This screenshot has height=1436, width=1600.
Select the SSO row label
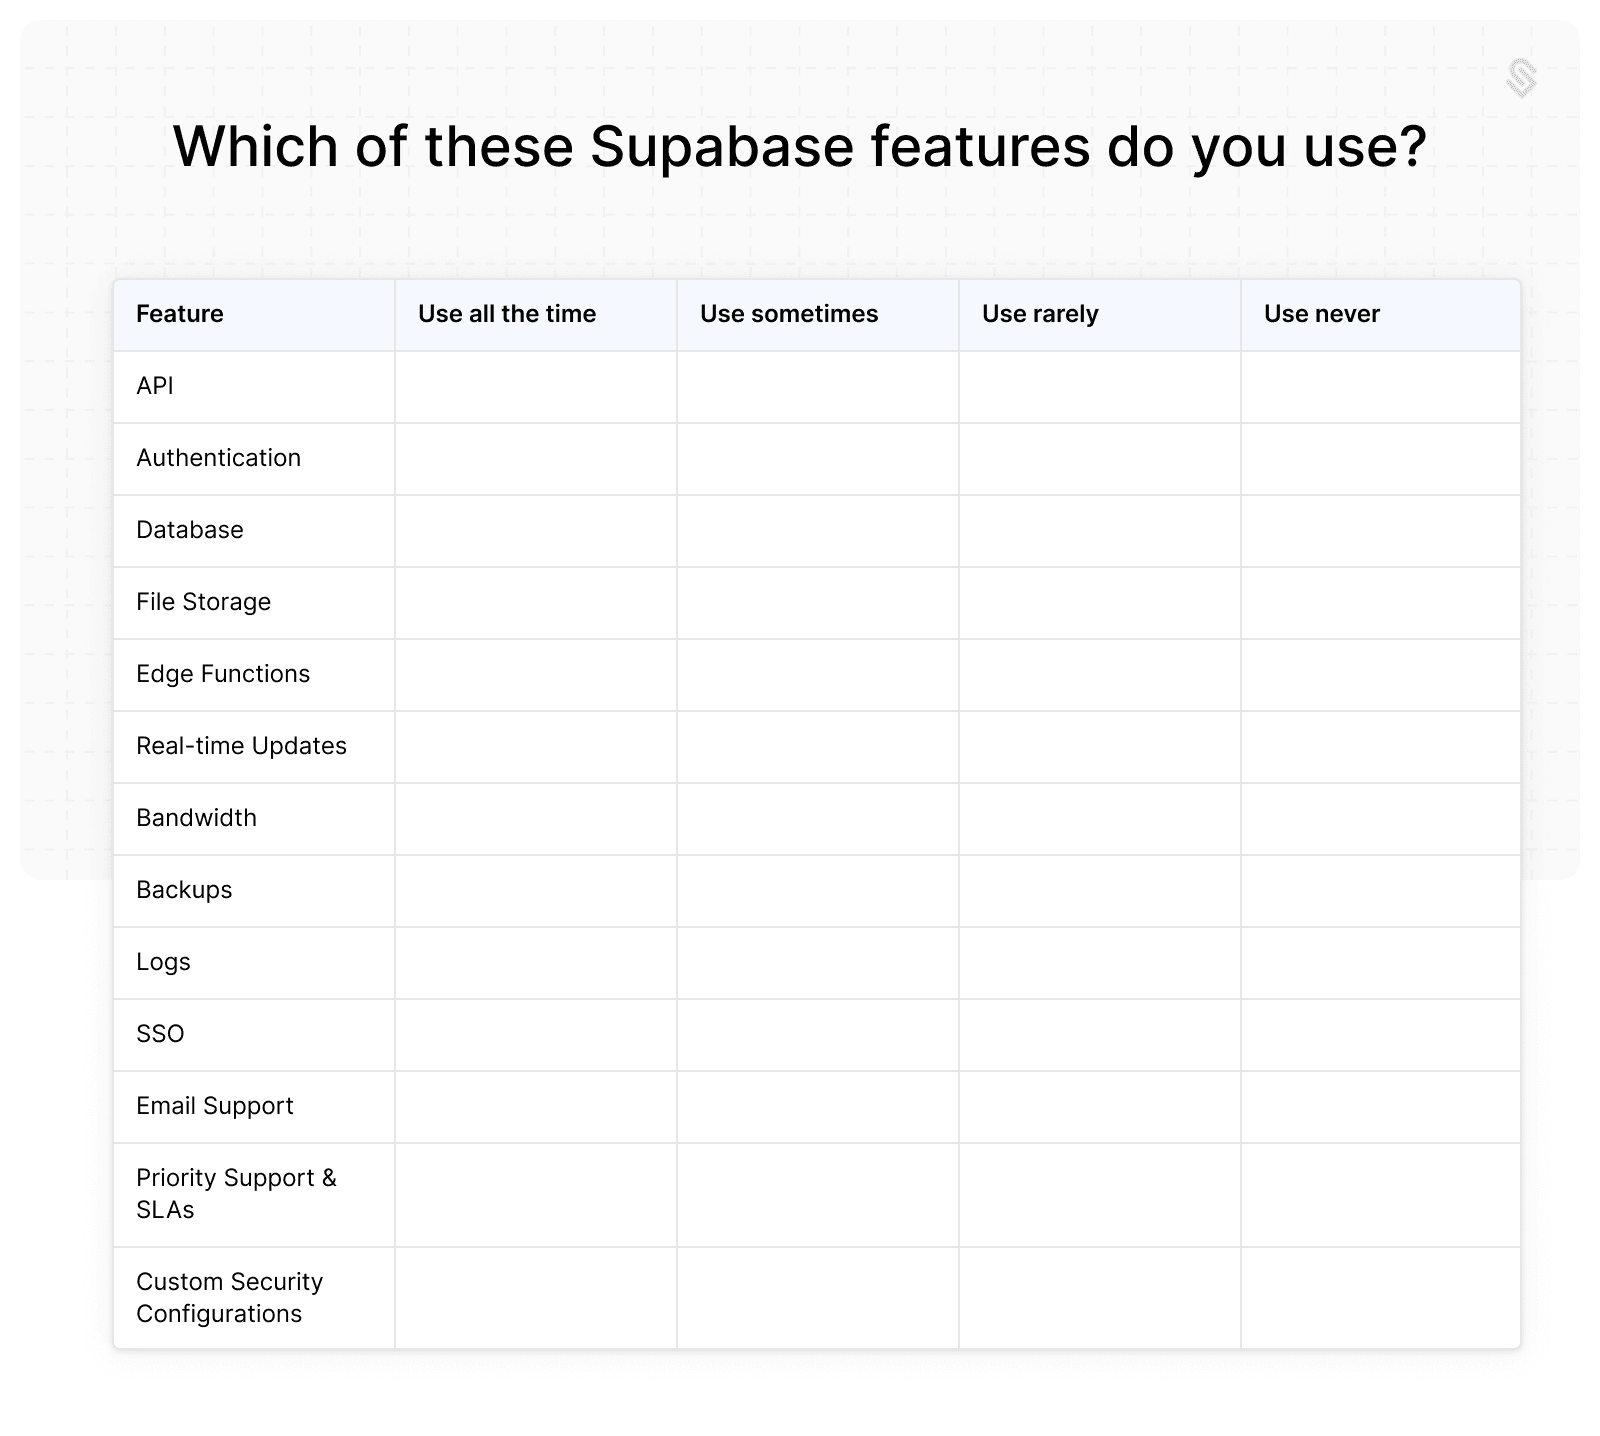coord(160,1034)
